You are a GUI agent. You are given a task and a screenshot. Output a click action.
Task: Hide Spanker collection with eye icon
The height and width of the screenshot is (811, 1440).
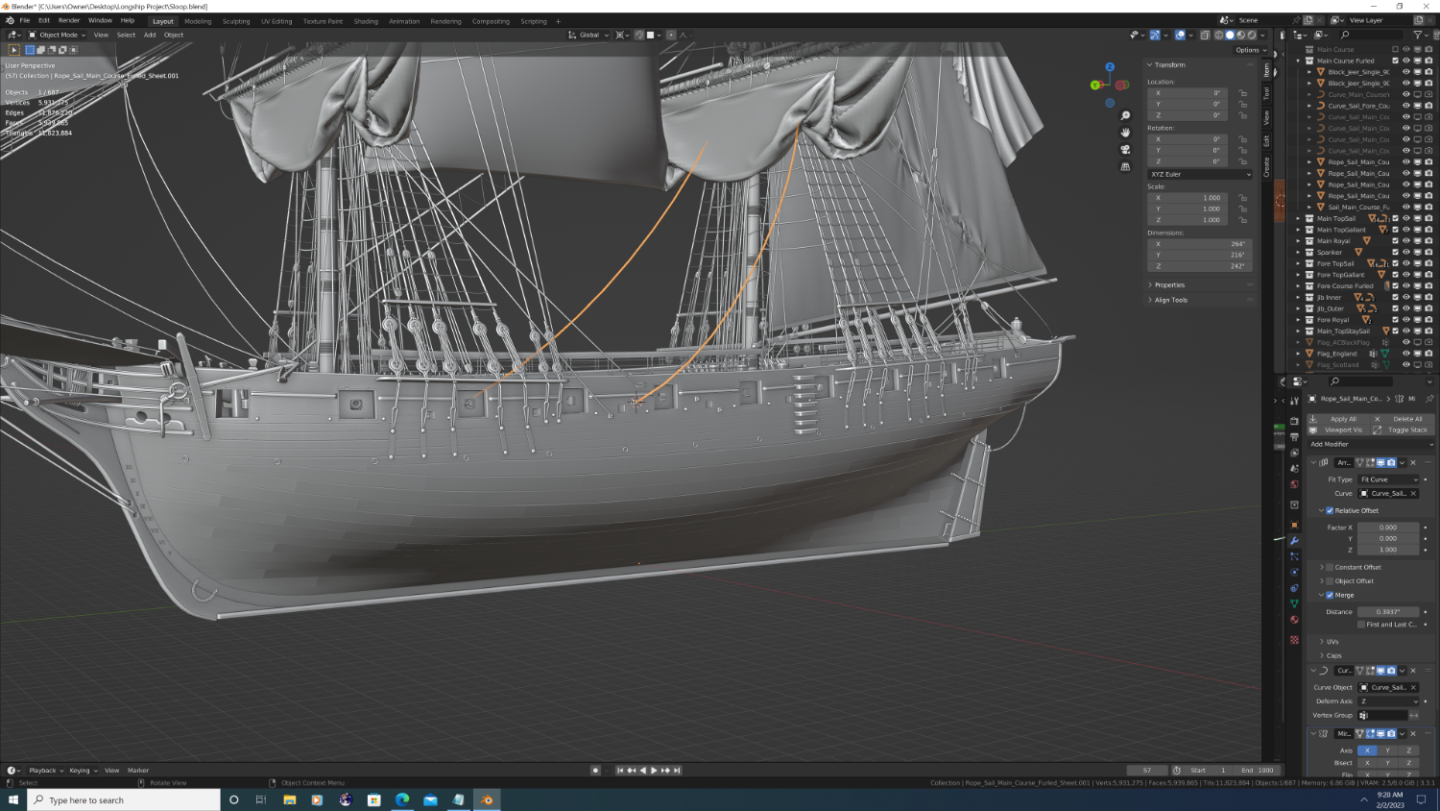pos(1406,252)
